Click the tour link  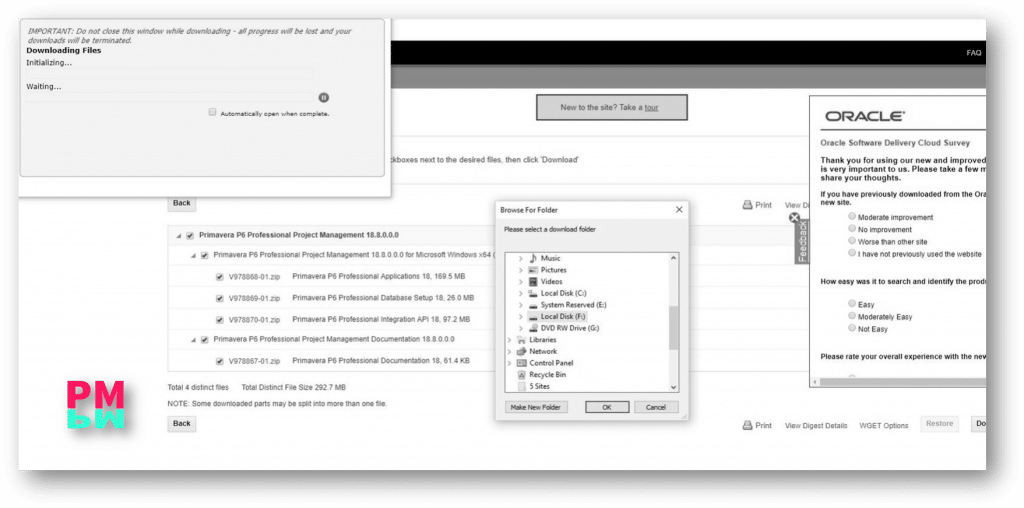(x=651, y=108)
